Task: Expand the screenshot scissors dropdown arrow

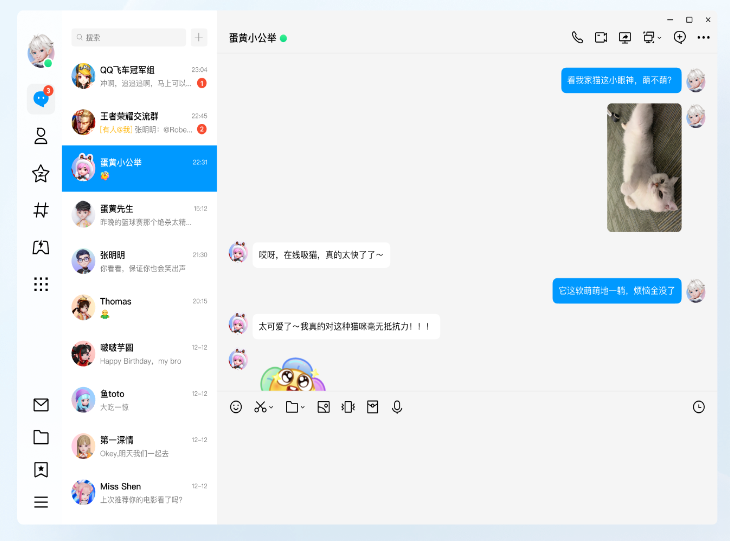Action: point(271,408)
